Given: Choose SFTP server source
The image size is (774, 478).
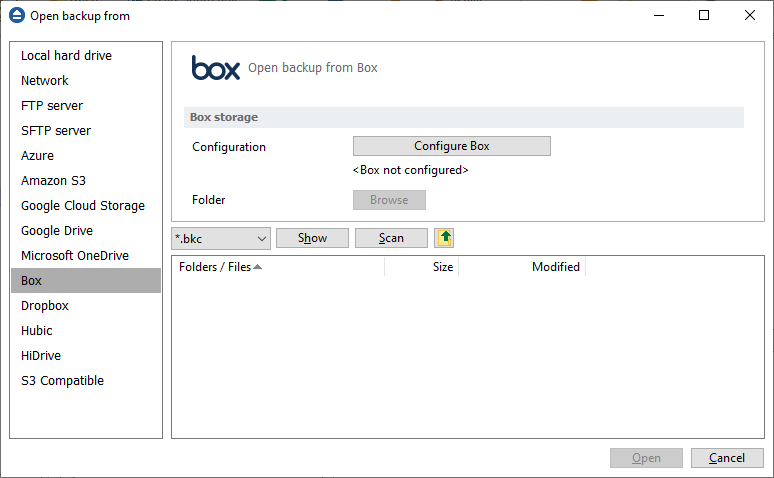Looking at the screenshot, I should click(x=85, y=130).
